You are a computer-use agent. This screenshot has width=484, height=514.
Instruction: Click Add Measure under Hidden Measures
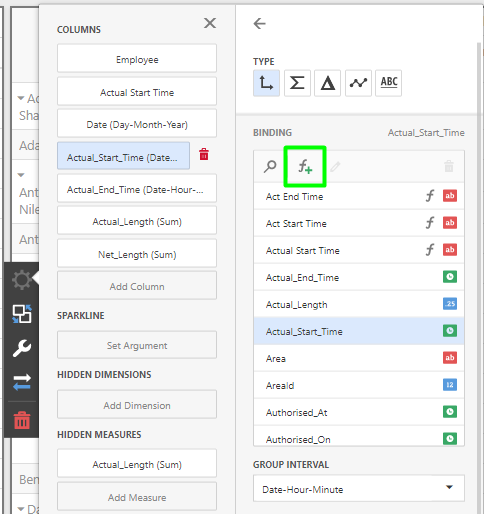point(137,496)
